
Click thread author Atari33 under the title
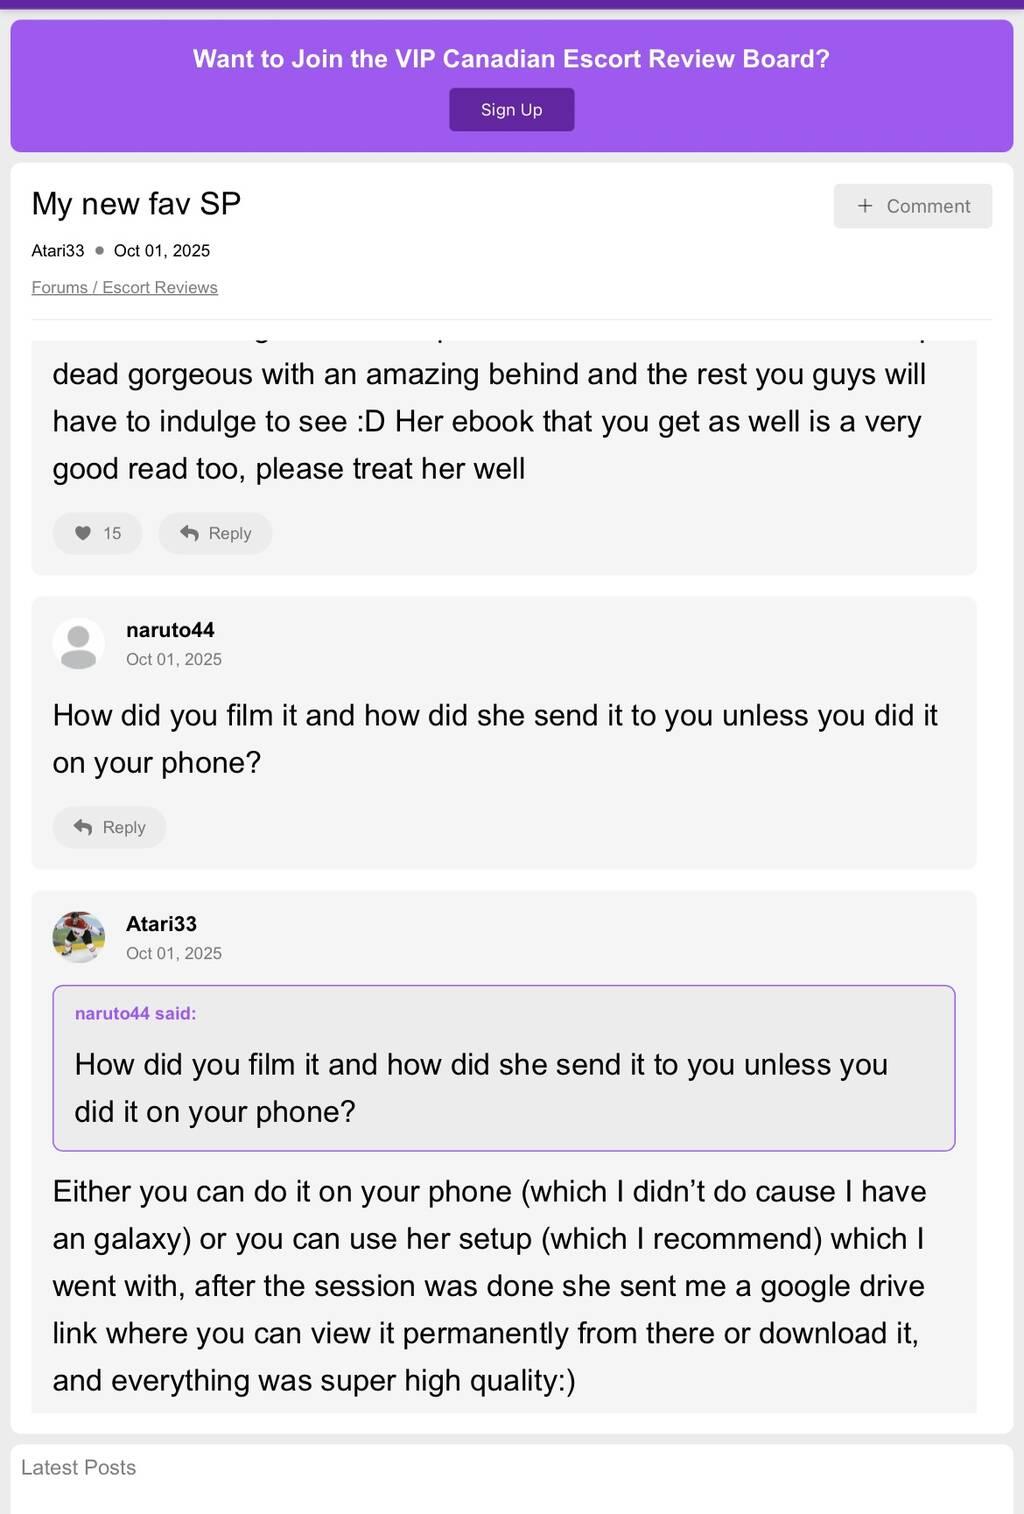click(x=58, y=250)
